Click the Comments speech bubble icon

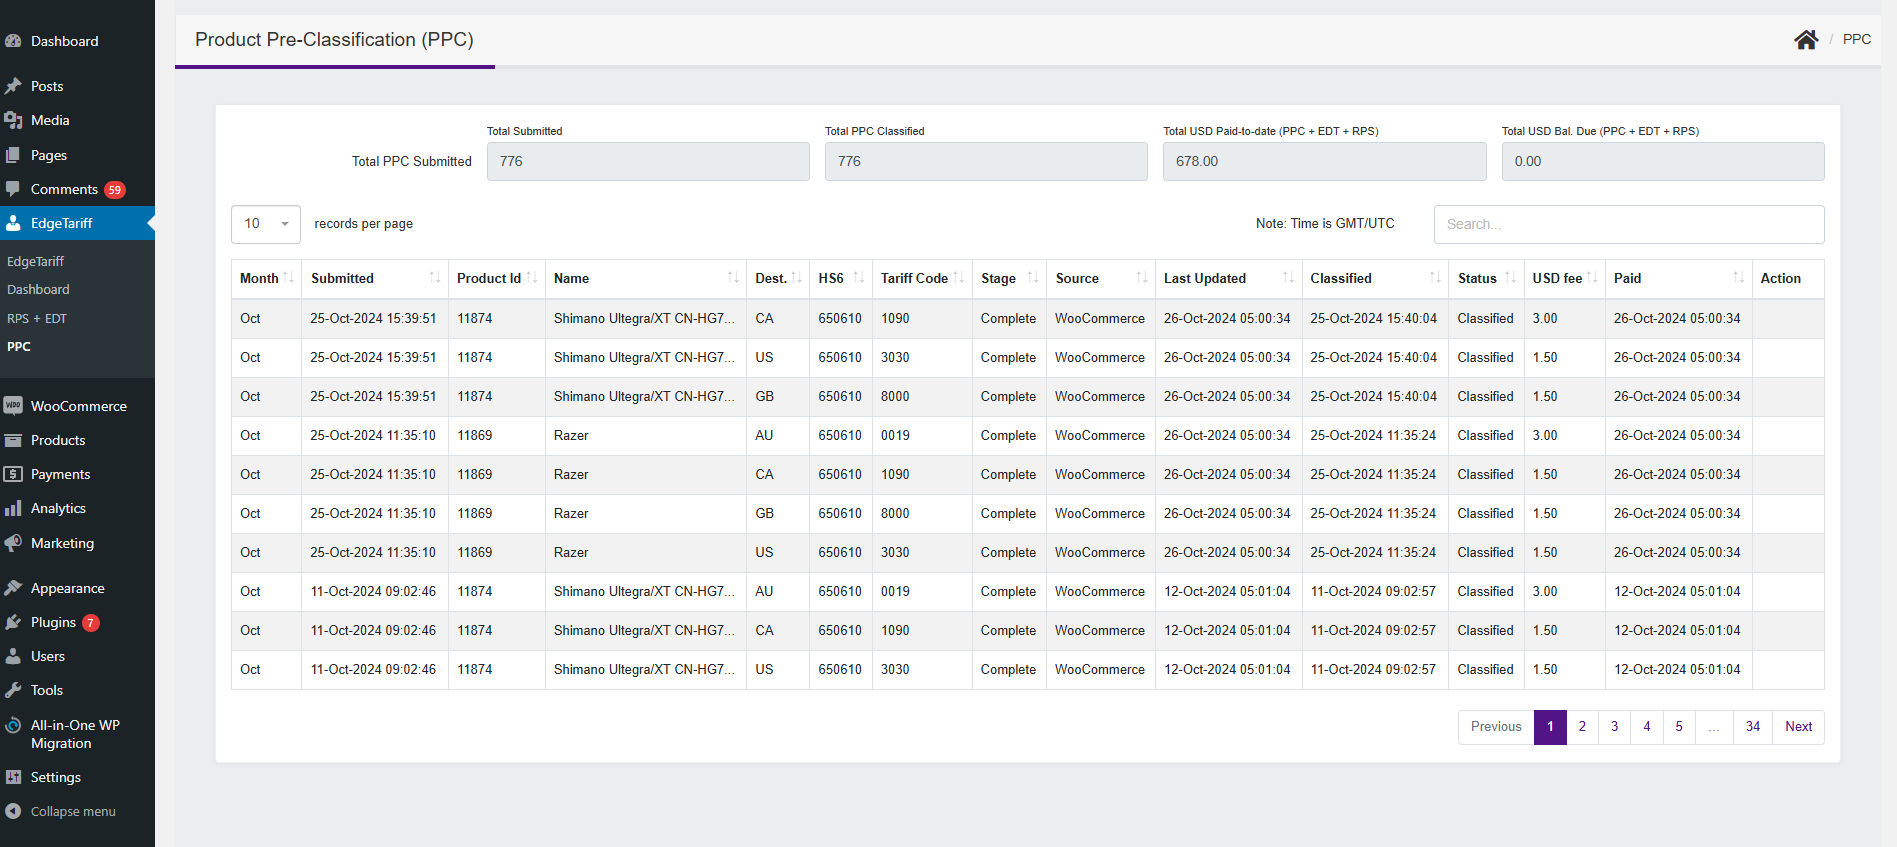[13, 189]
